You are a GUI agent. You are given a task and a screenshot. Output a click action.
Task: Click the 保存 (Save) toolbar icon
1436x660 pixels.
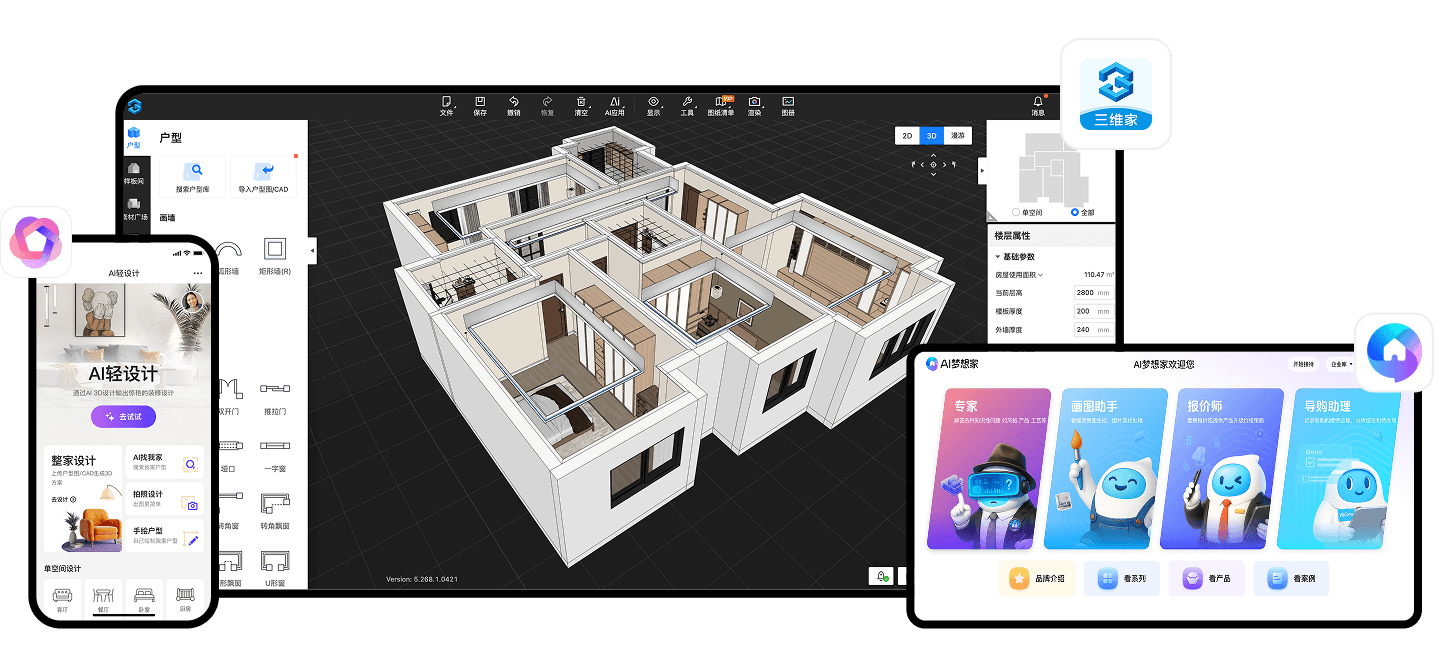coord(480,106)
